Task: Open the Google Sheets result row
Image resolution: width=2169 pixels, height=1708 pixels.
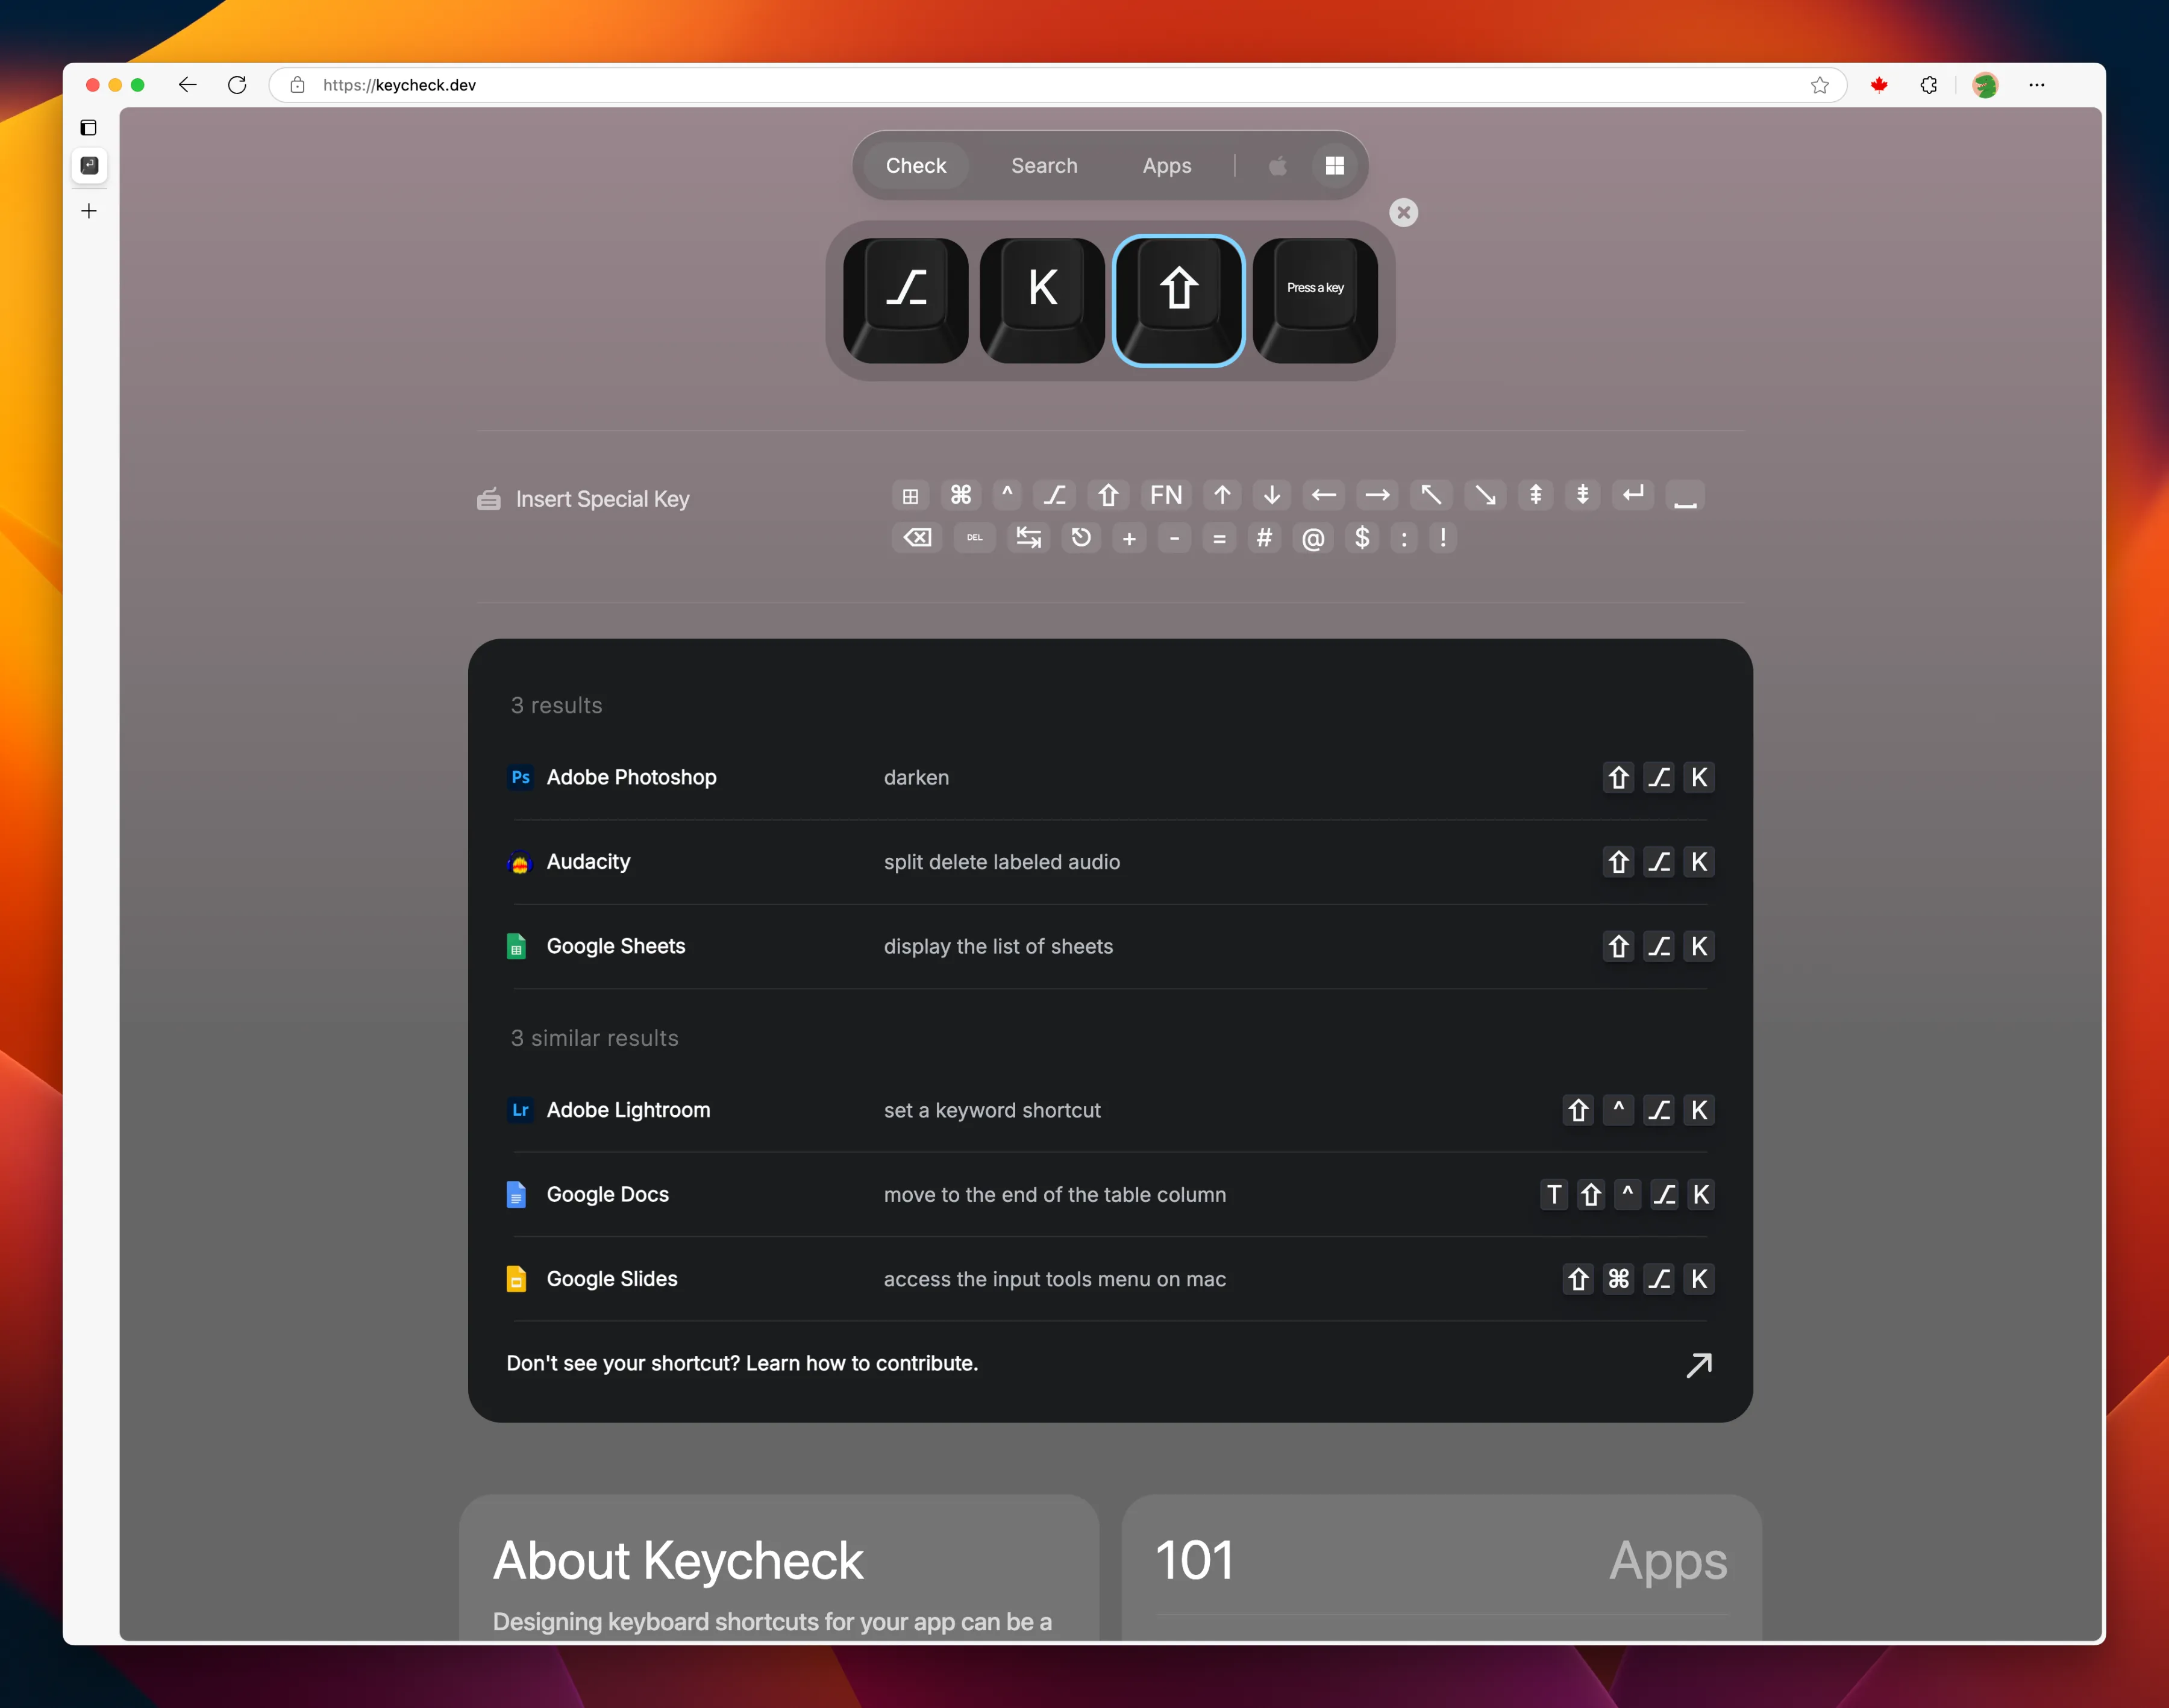Action: [x=1110, y=946]
